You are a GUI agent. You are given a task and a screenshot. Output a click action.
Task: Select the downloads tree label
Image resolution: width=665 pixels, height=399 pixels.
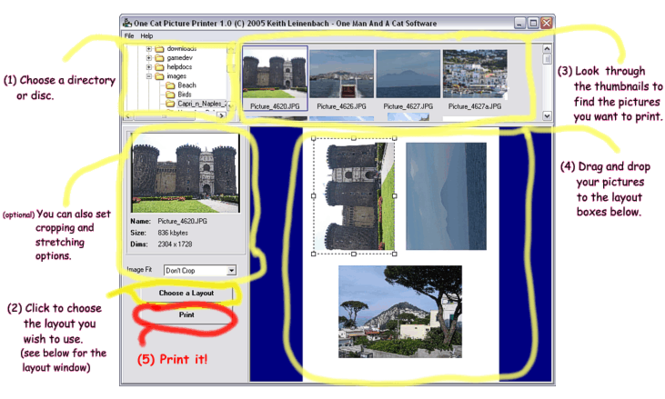coord(182,48)
